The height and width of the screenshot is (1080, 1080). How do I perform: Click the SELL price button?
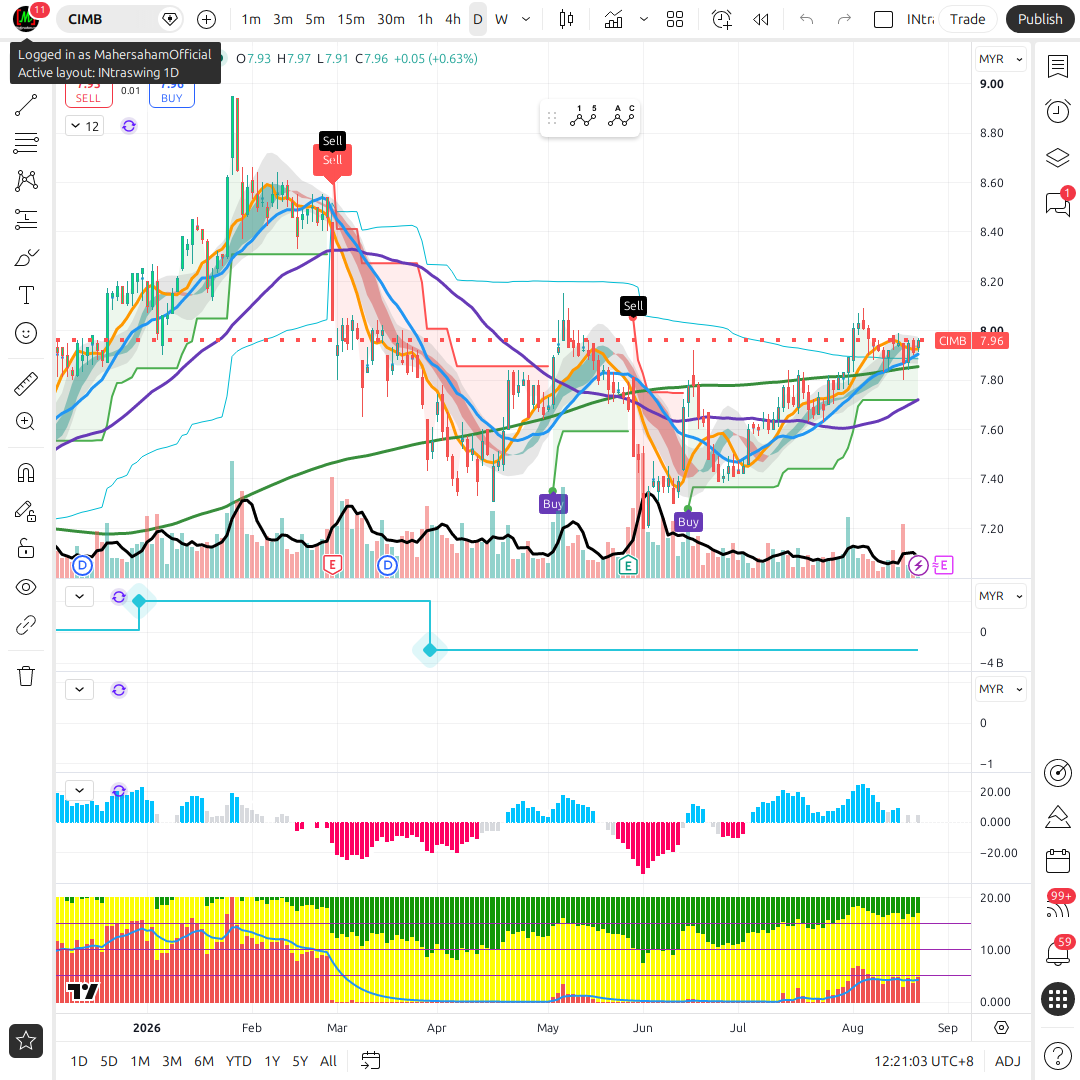(88, 94)
